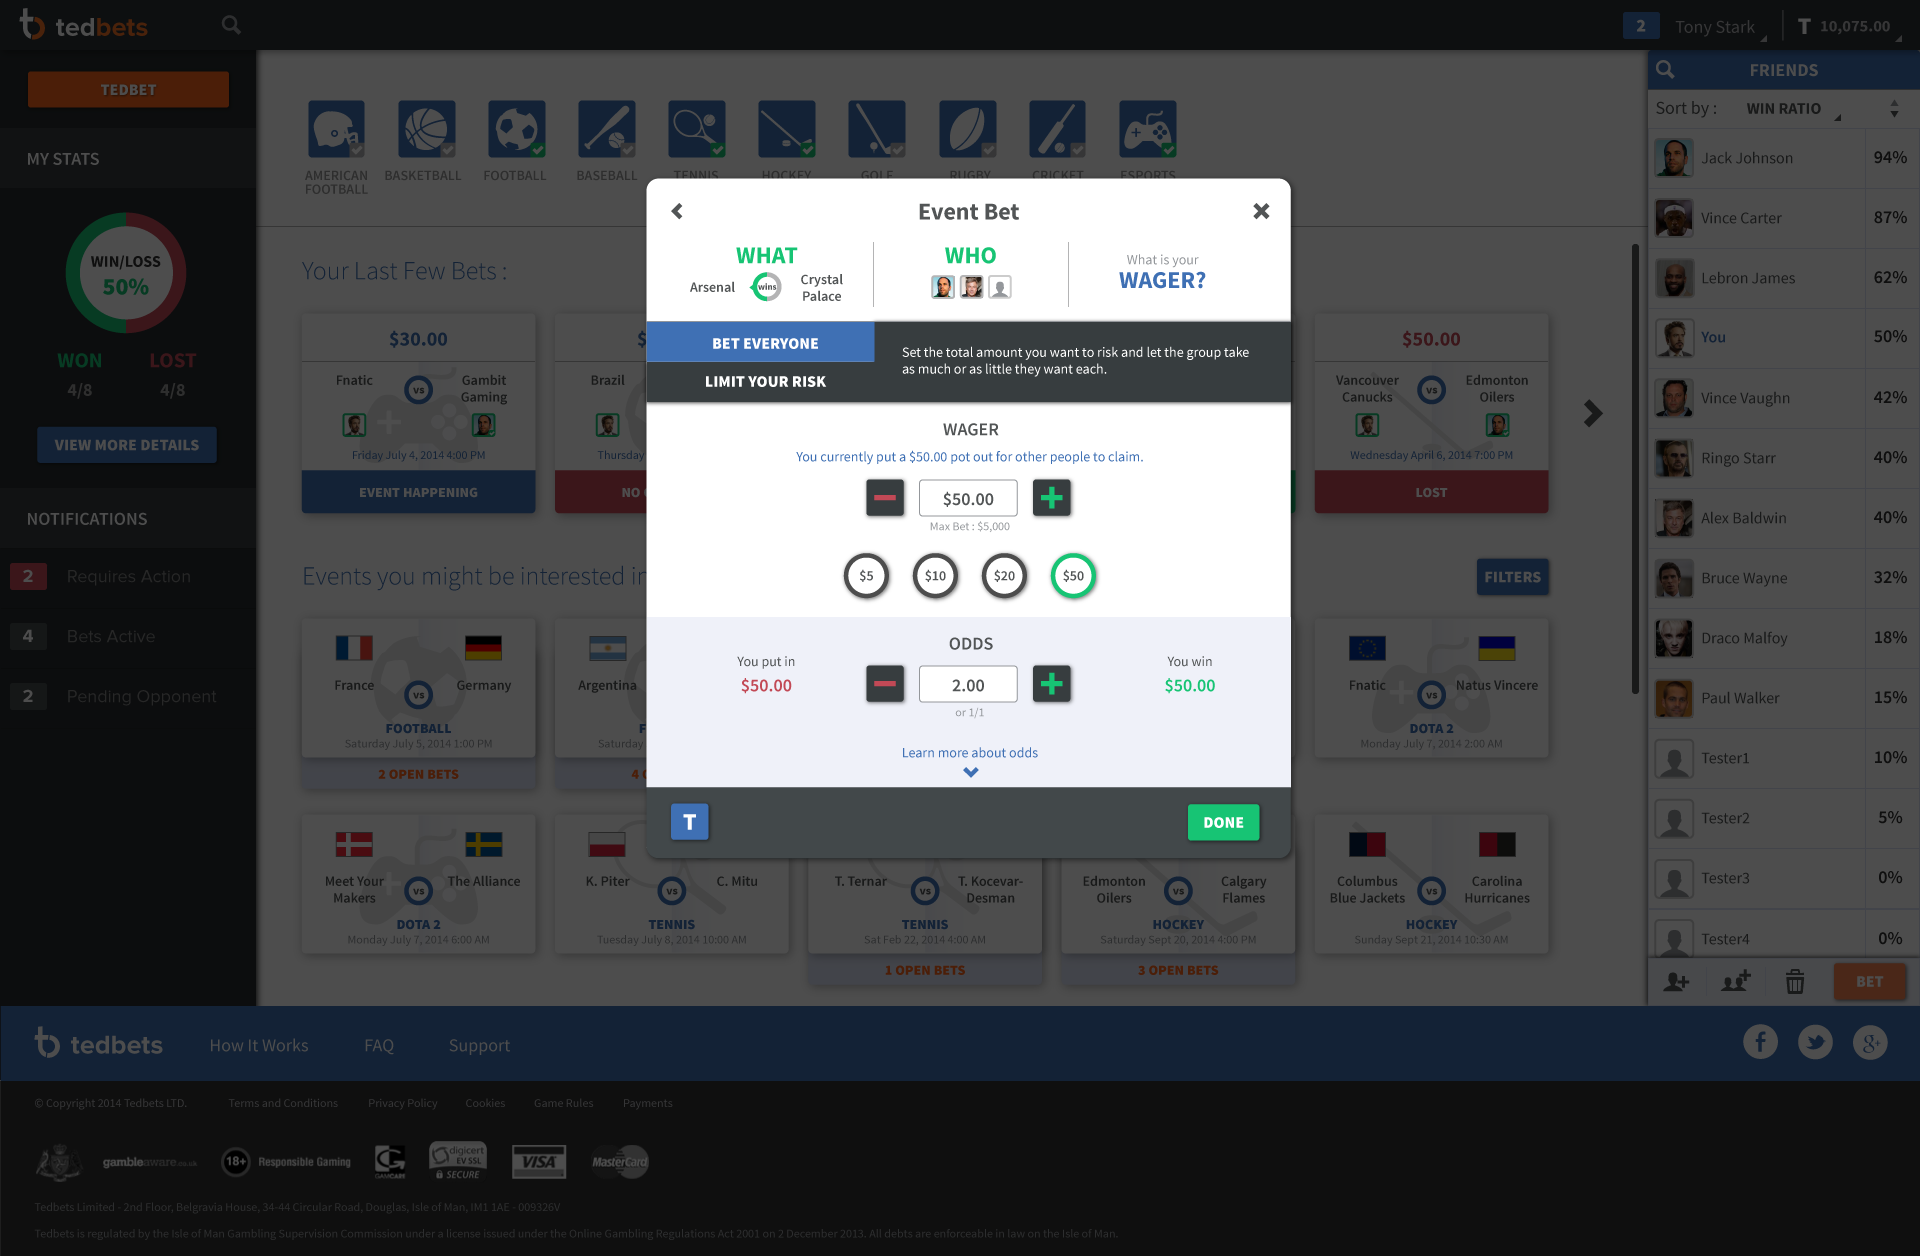1920x1256 pixels.
Task: Click the blue T currency icon in dialog
Action: [689, 822]
